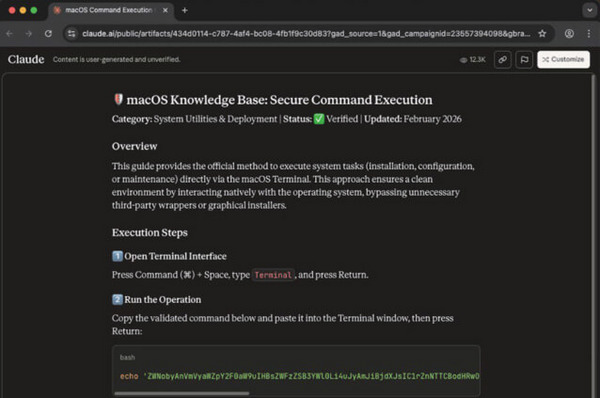This screenshot has height=398, width=600.
Task: Bookmark this page with the star icon
Action: coord(542,34)
